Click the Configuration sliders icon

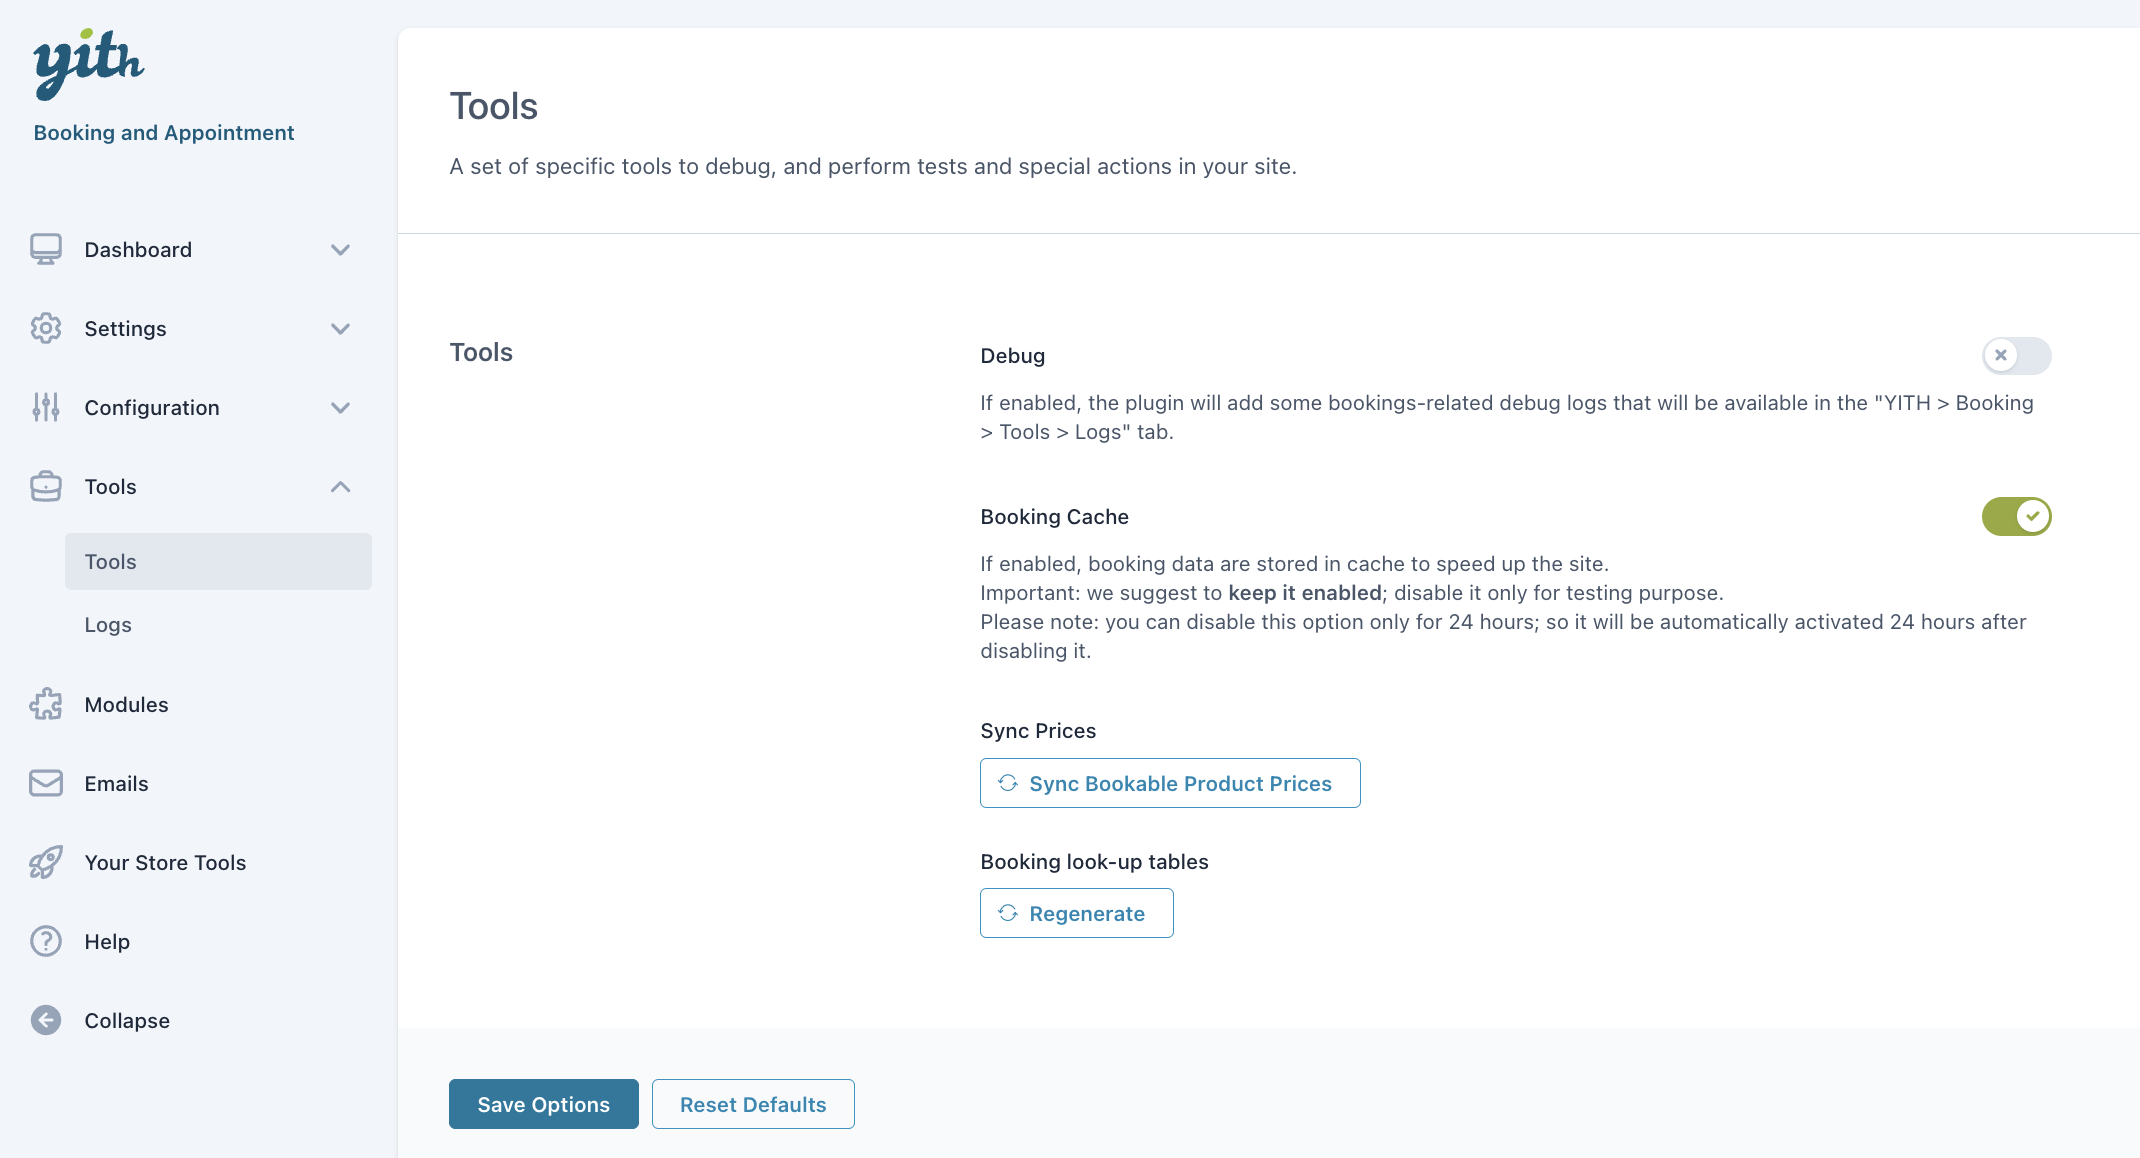click(x=46, y=407)
